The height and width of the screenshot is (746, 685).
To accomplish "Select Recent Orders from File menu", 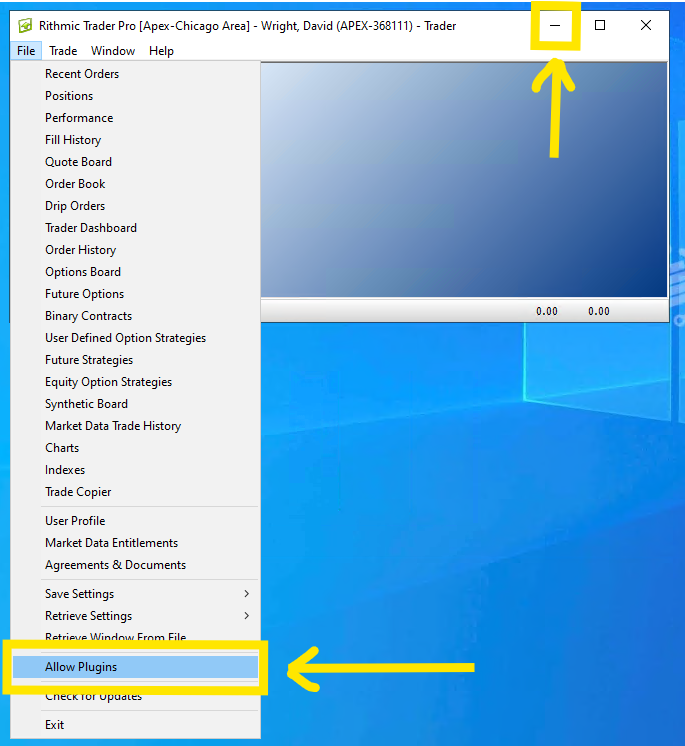I will (136, 74).
